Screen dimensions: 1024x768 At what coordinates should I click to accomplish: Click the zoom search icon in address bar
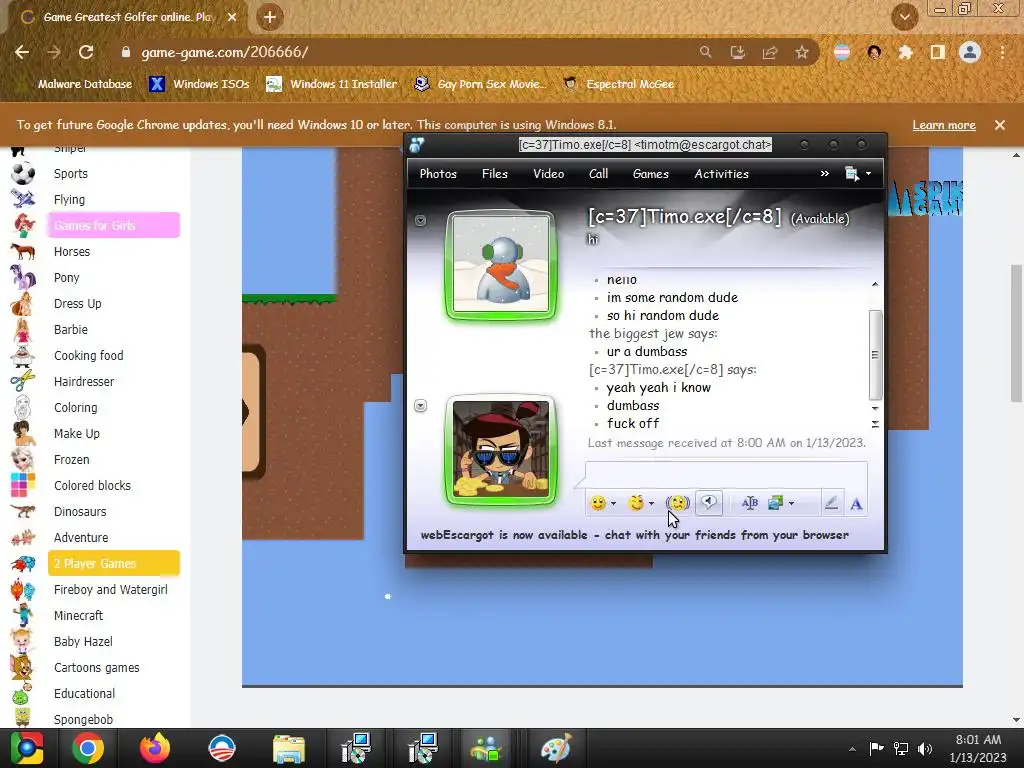pyautogui.click(x=705, y=52)
